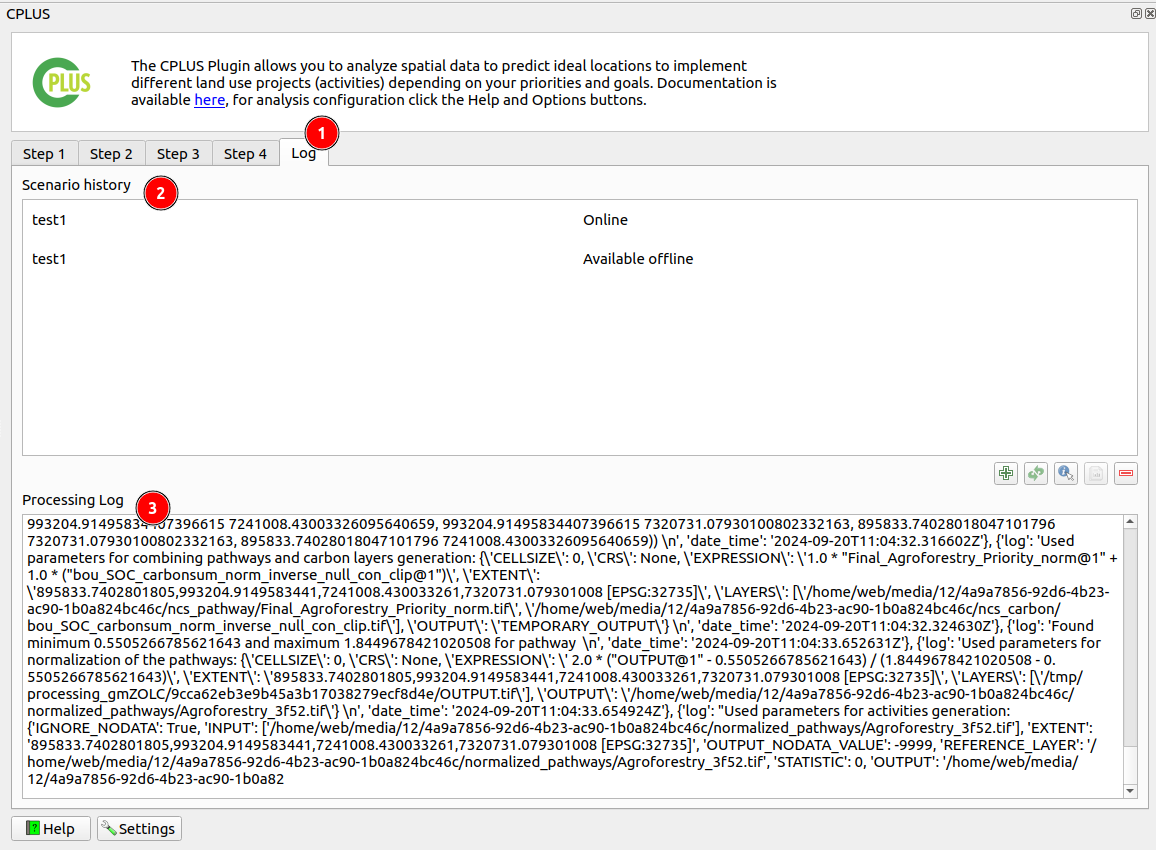Click the Help button
Viewport: 1156px width, 850px height.
(x=51, y=829)
